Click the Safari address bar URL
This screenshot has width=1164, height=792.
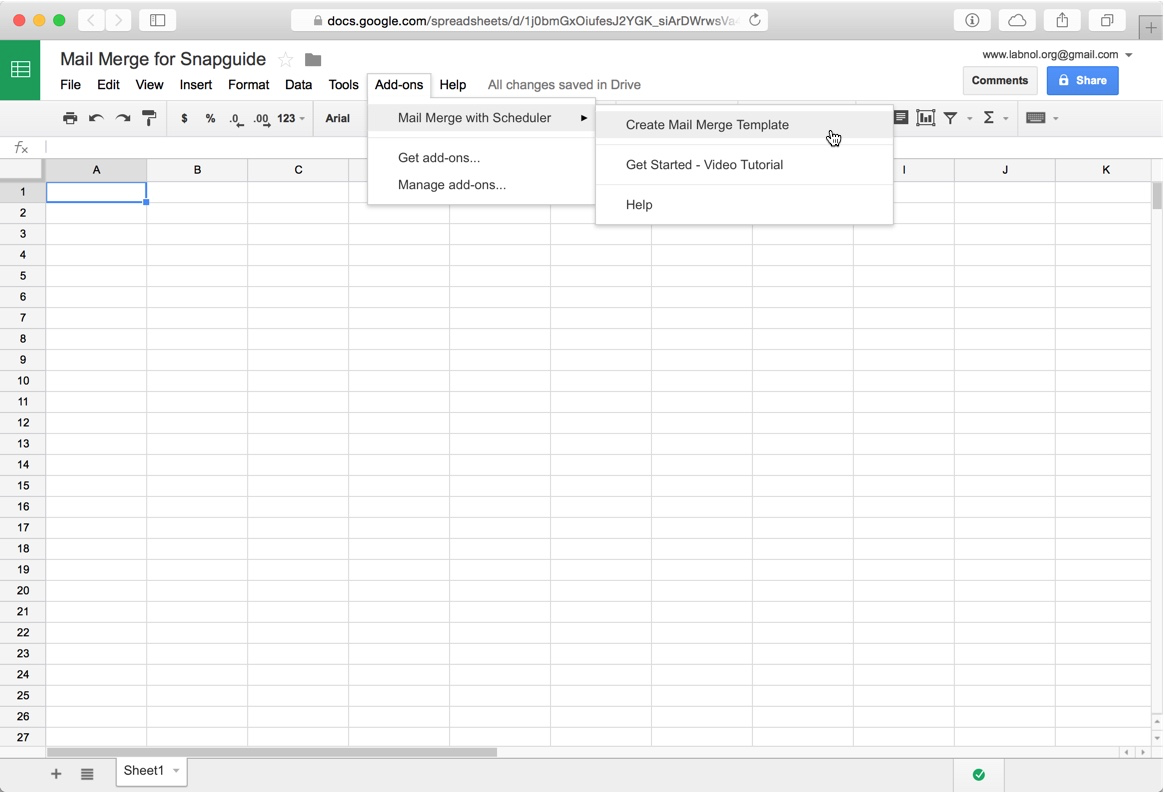pyautogui.click(x=529, y=20)
